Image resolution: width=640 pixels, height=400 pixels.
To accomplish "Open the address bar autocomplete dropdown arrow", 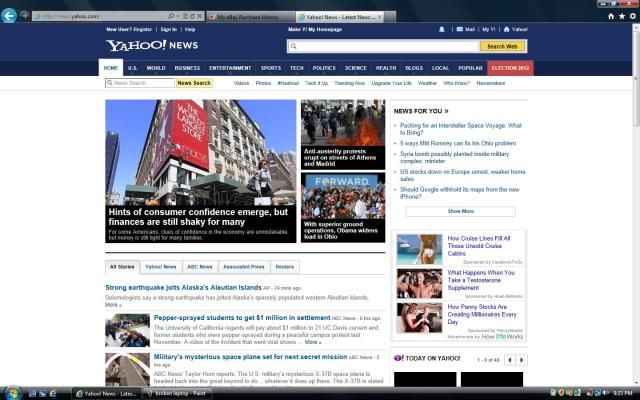I will pos(178,16).
